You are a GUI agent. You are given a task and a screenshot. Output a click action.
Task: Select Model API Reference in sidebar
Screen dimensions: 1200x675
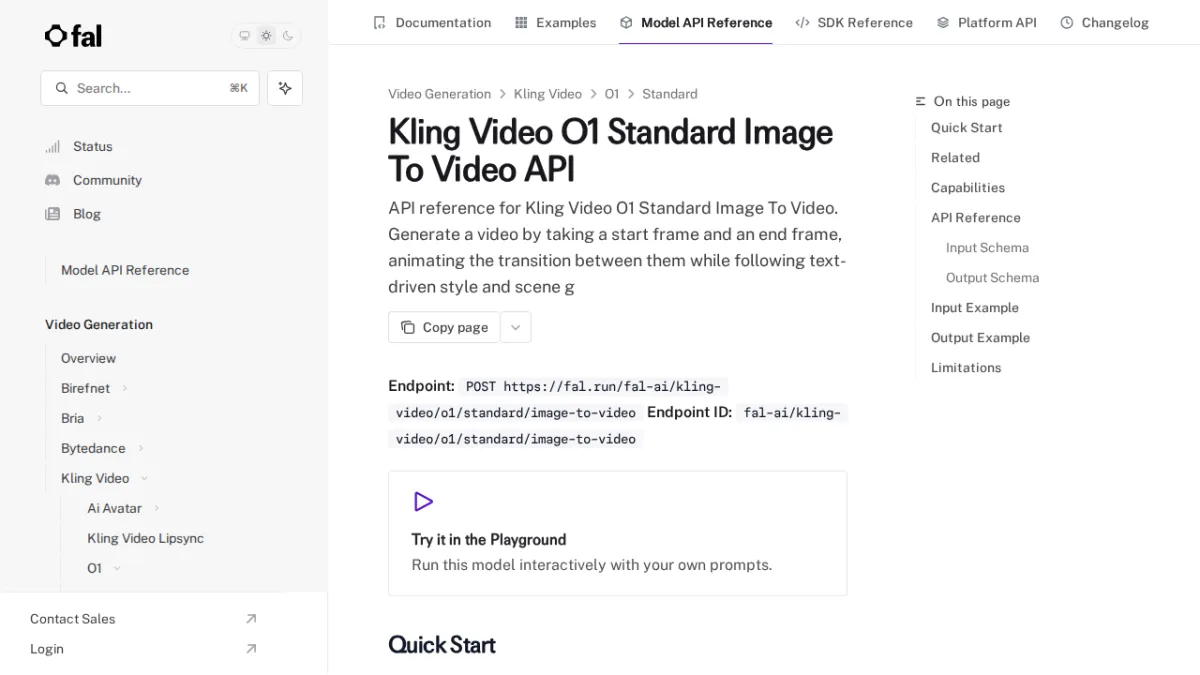point(125,270)
